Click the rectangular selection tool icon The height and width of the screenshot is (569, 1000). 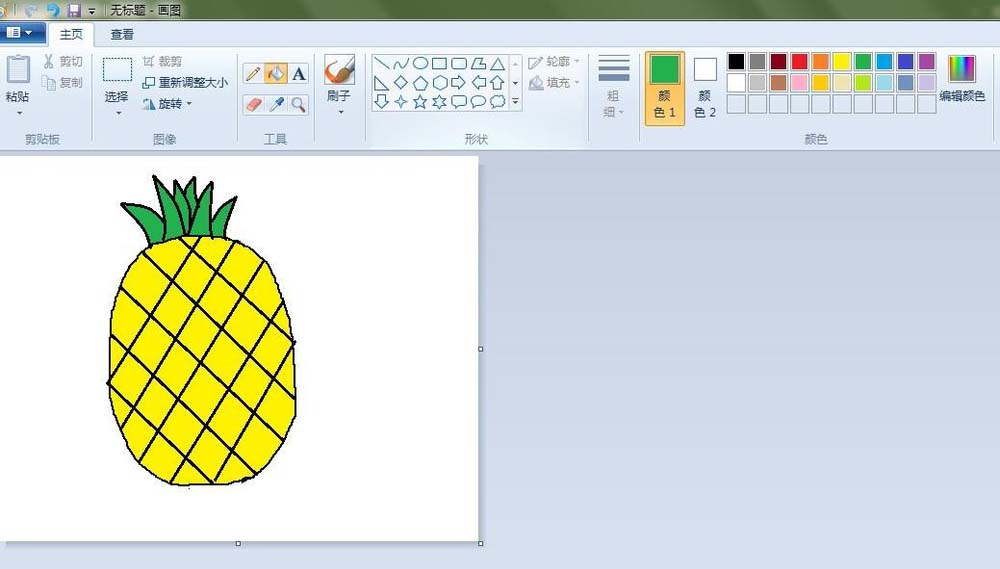[117, 70]
